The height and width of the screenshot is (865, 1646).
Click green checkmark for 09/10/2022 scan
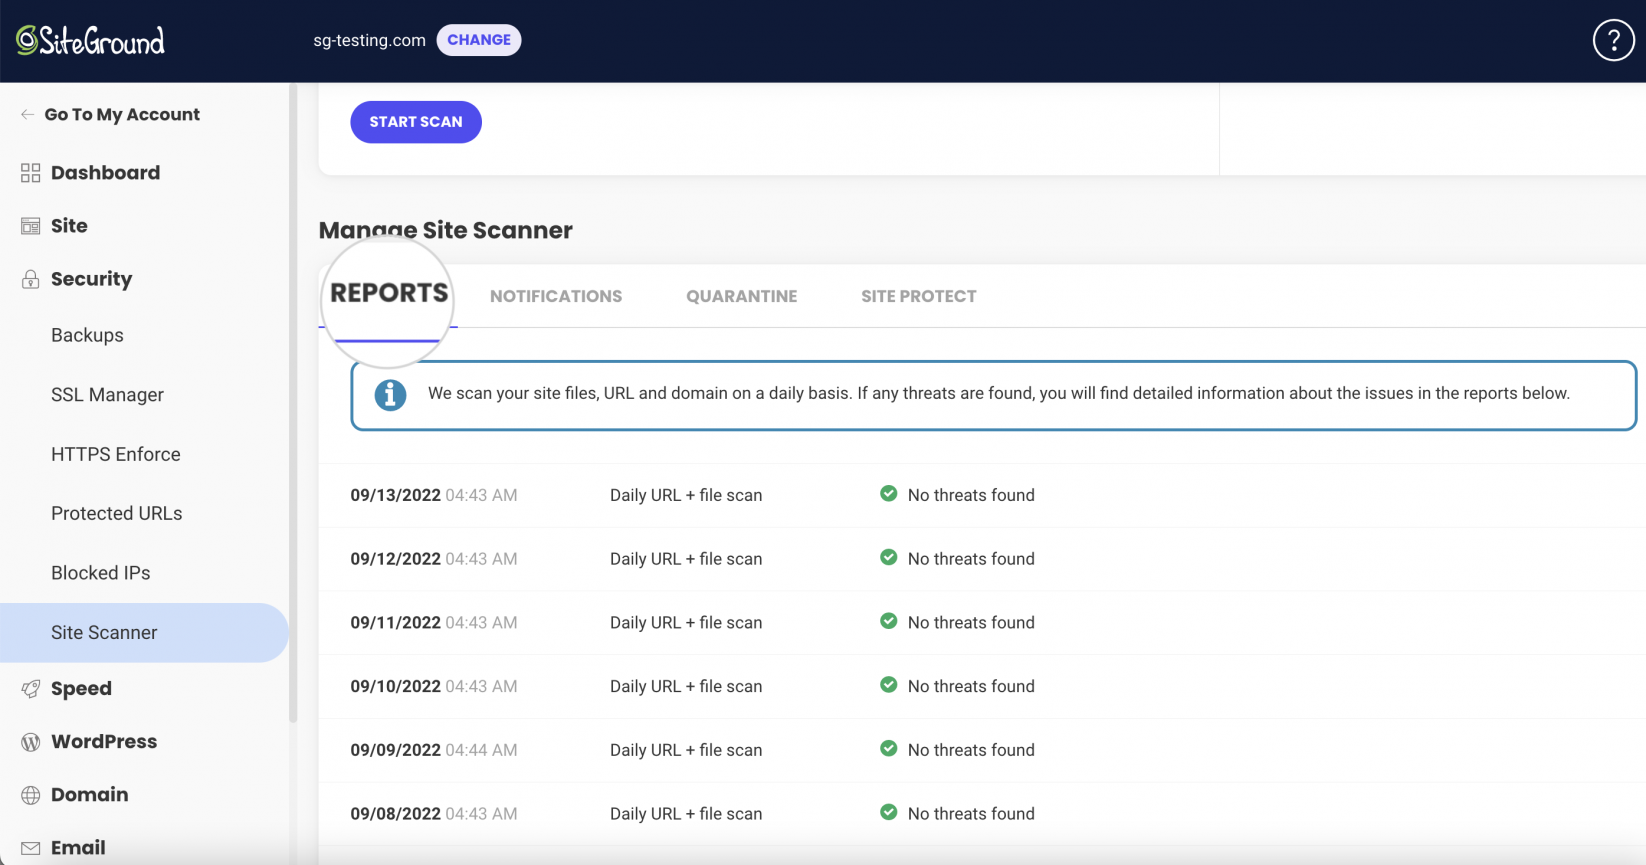pyautogui.click(x=888, y=685)
